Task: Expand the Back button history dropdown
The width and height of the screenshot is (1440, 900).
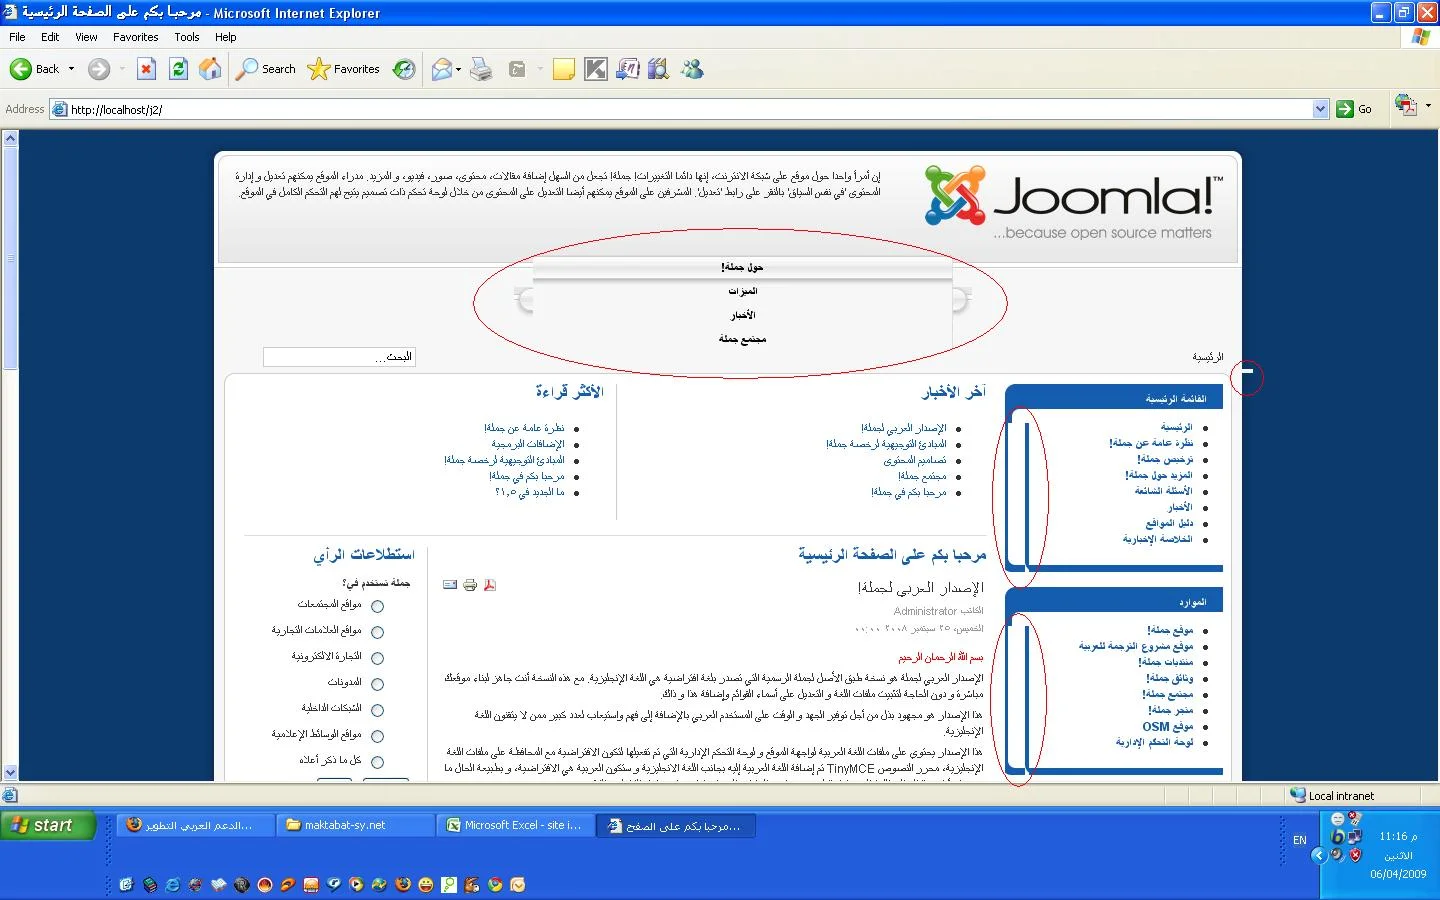Action: pos(71,69)
